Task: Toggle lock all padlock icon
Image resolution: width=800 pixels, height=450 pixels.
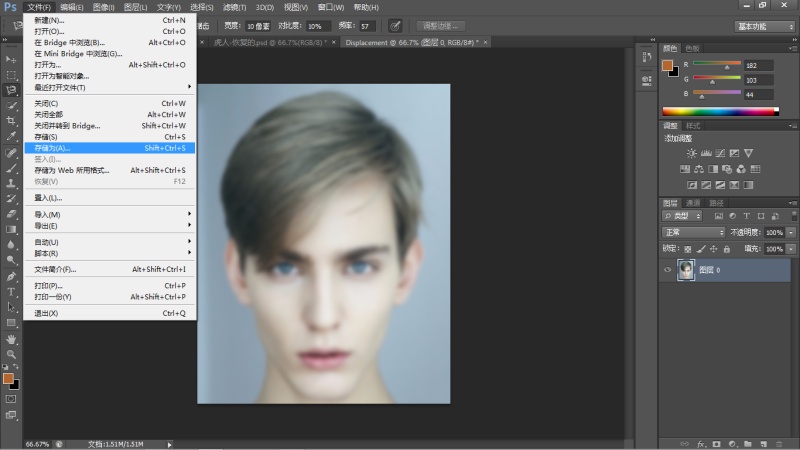Action: (x=727, y=249)
